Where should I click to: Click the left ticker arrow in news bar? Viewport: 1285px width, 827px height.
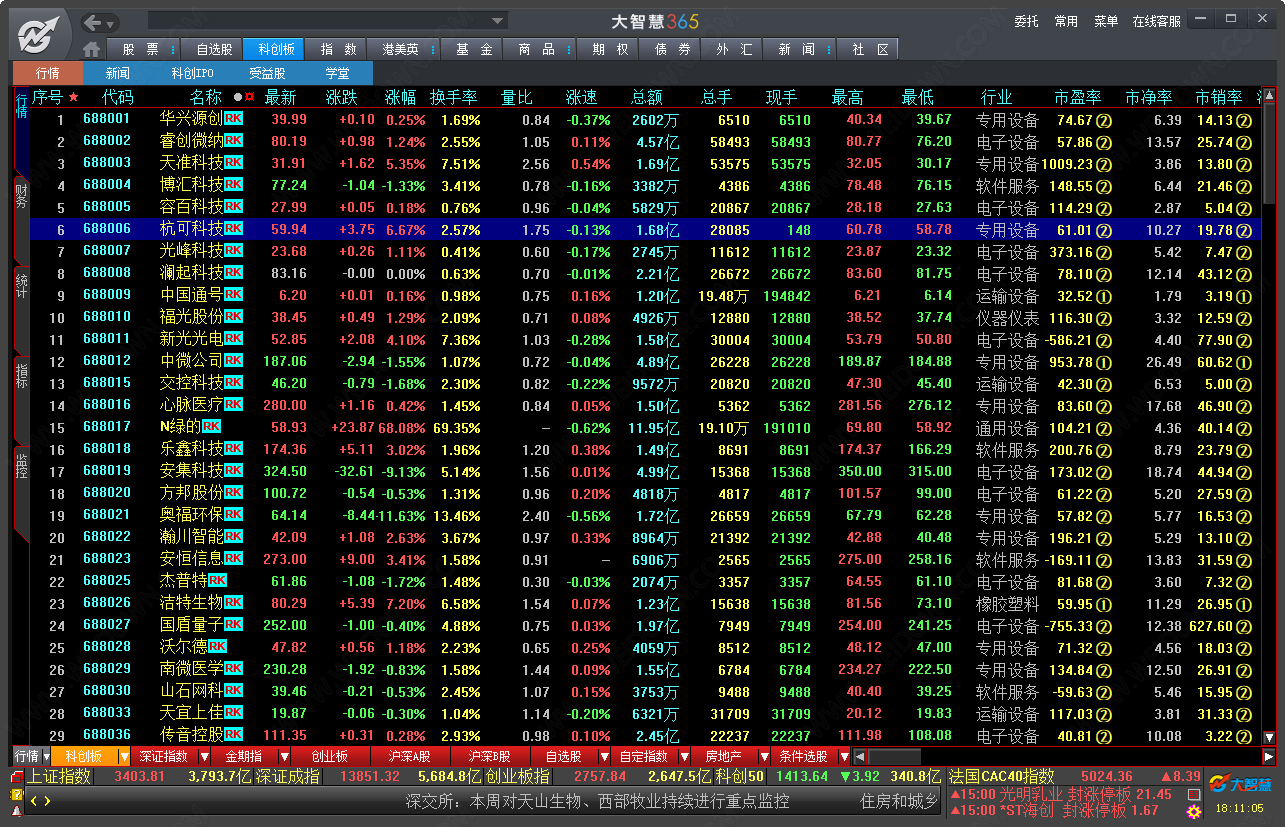click(x=33, y=801)
